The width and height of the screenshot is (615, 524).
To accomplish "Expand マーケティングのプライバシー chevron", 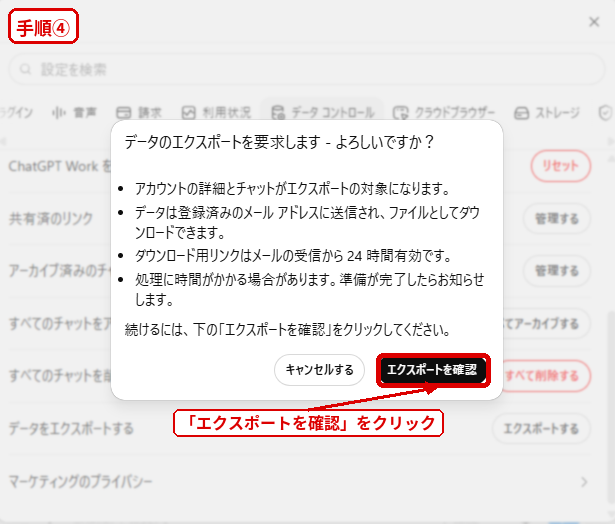I will (584, 482).
